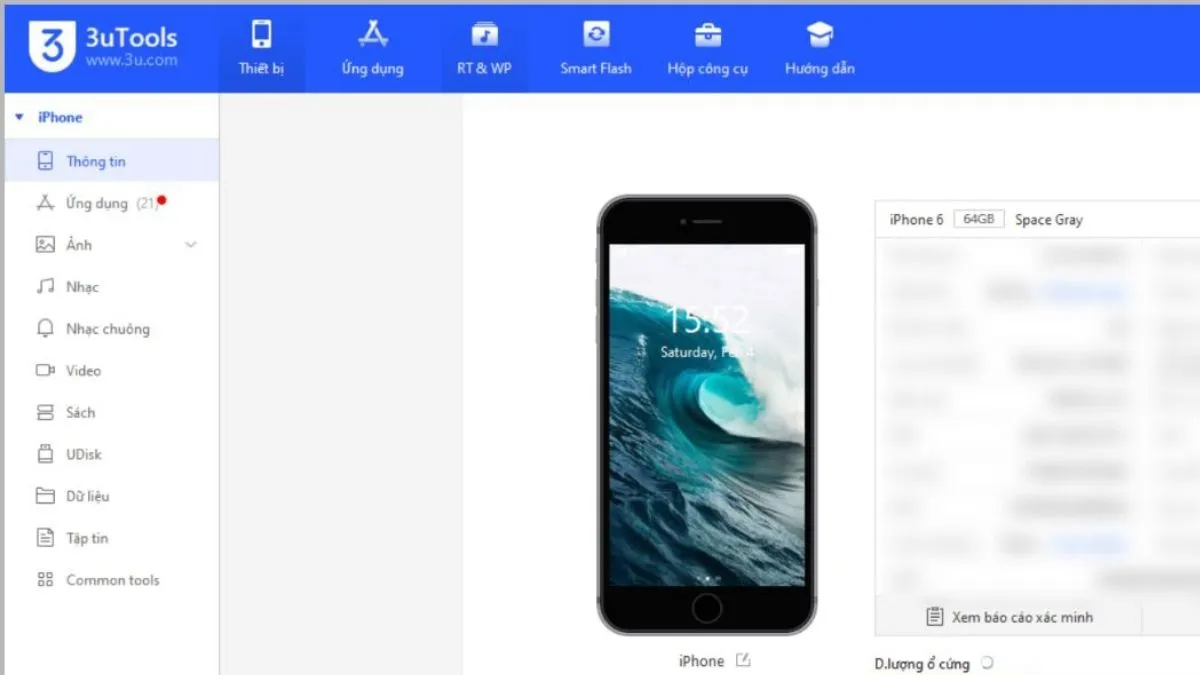Select Thông tin in the sidebar

(95, 160)
